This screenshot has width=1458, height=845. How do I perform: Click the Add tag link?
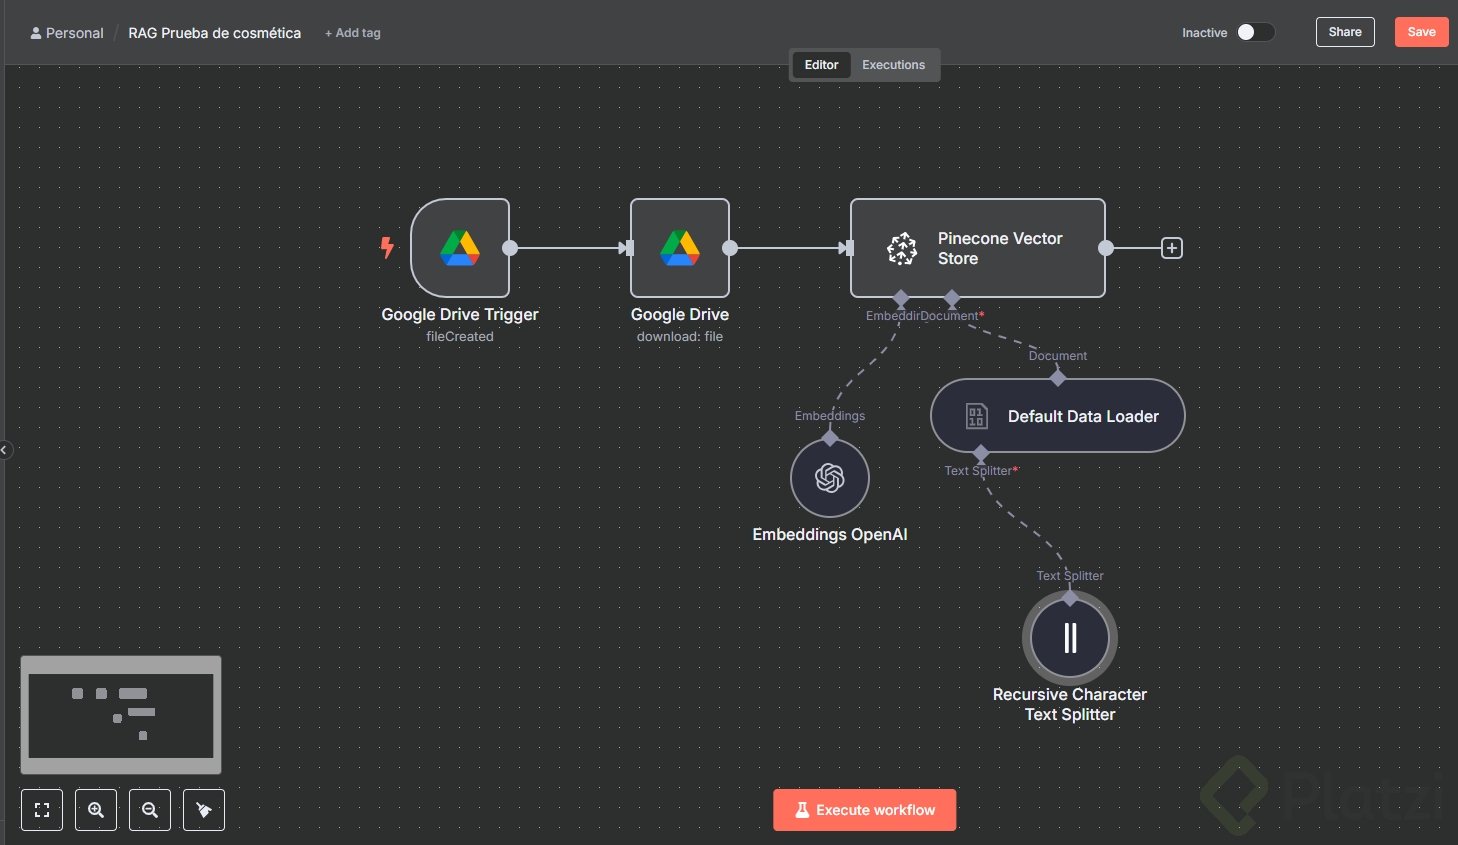point(353,33)
